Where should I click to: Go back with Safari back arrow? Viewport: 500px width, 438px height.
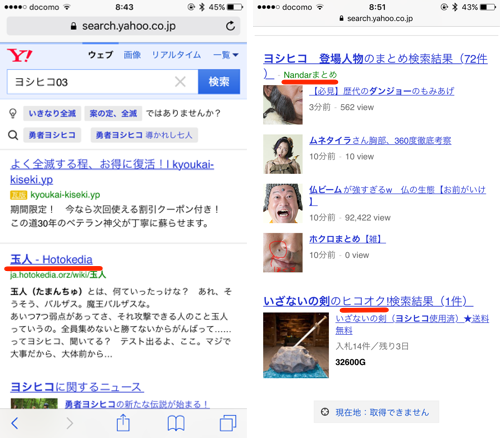[15, 423]
